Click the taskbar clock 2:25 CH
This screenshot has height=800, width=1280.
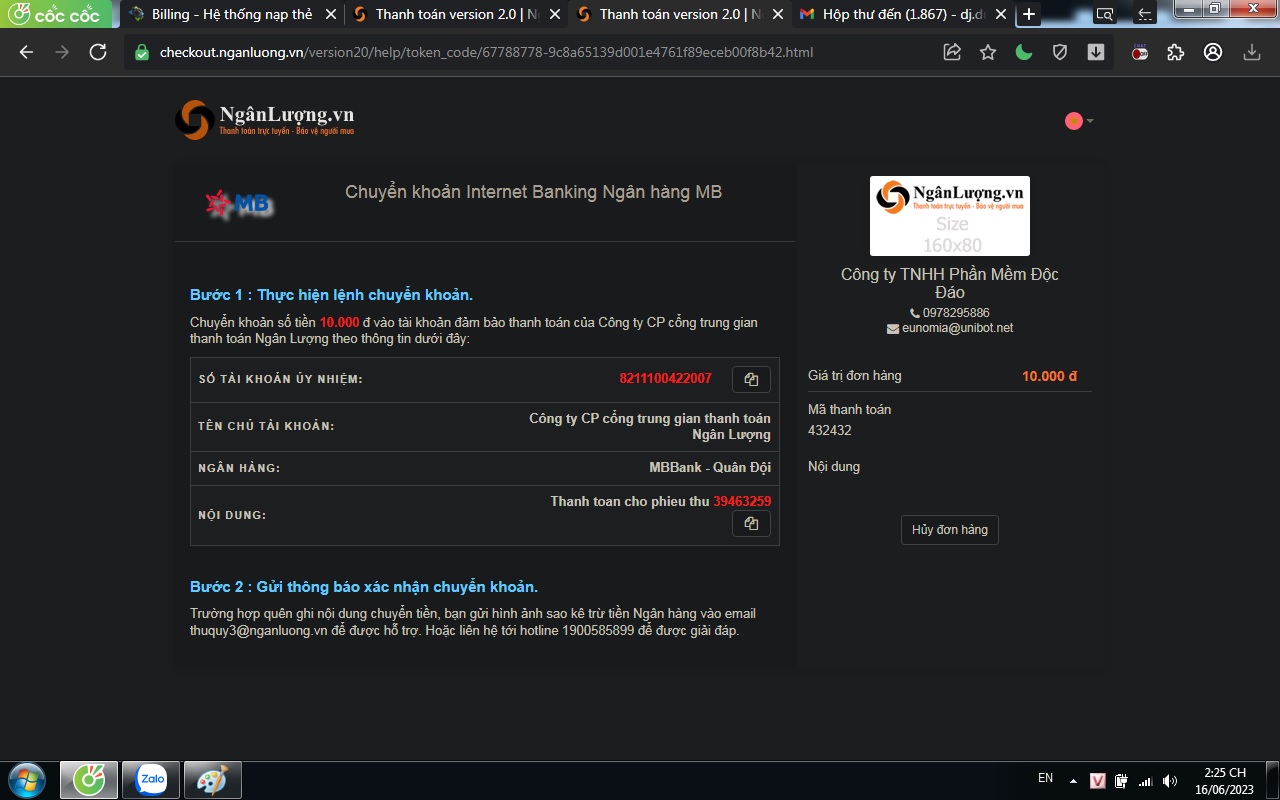(x=1224, y=781)
